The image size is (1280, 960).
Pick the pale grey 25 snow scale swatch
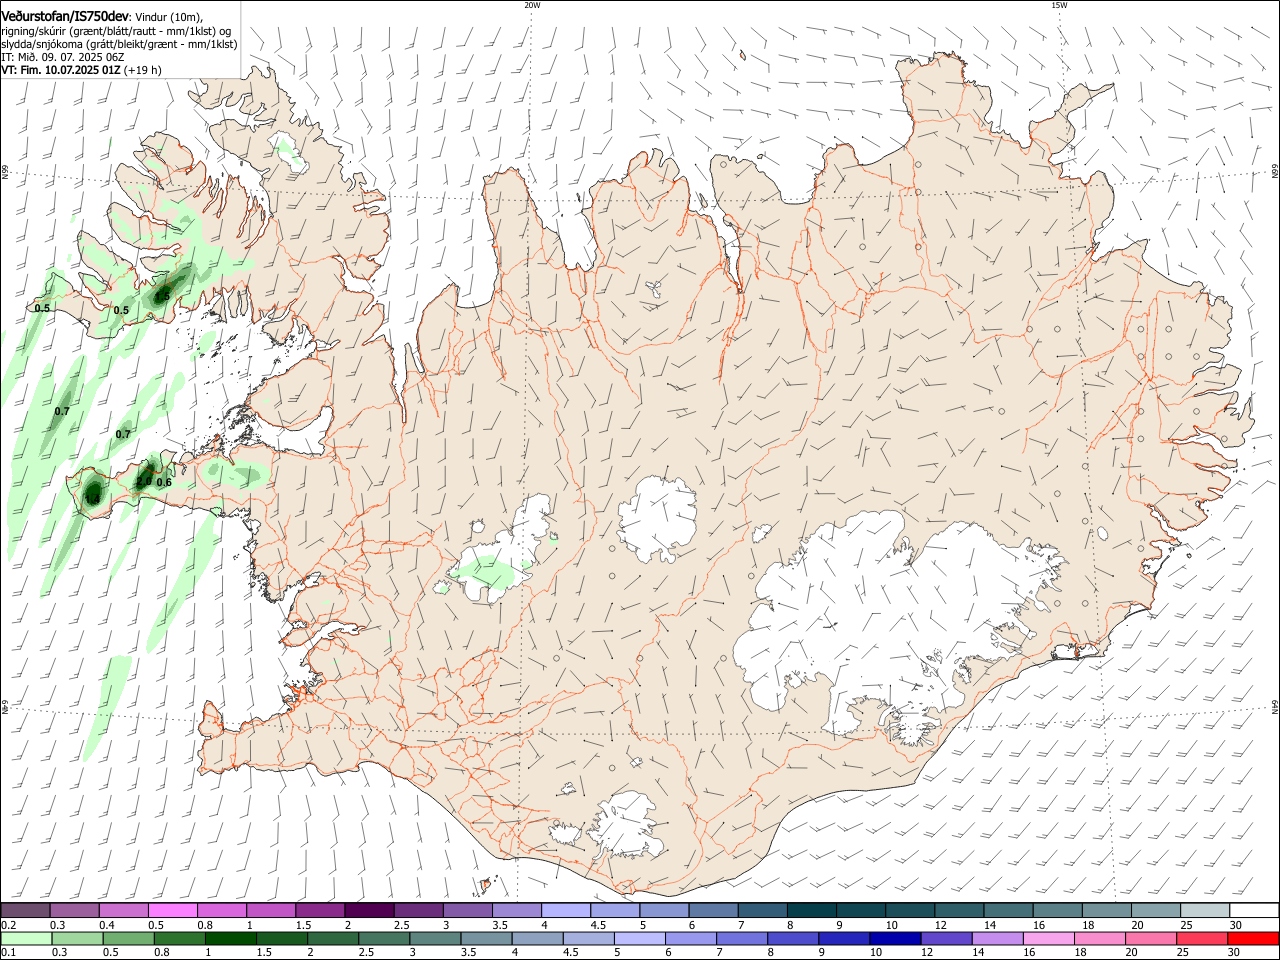pyautogui.click(x=1205, y=910)
